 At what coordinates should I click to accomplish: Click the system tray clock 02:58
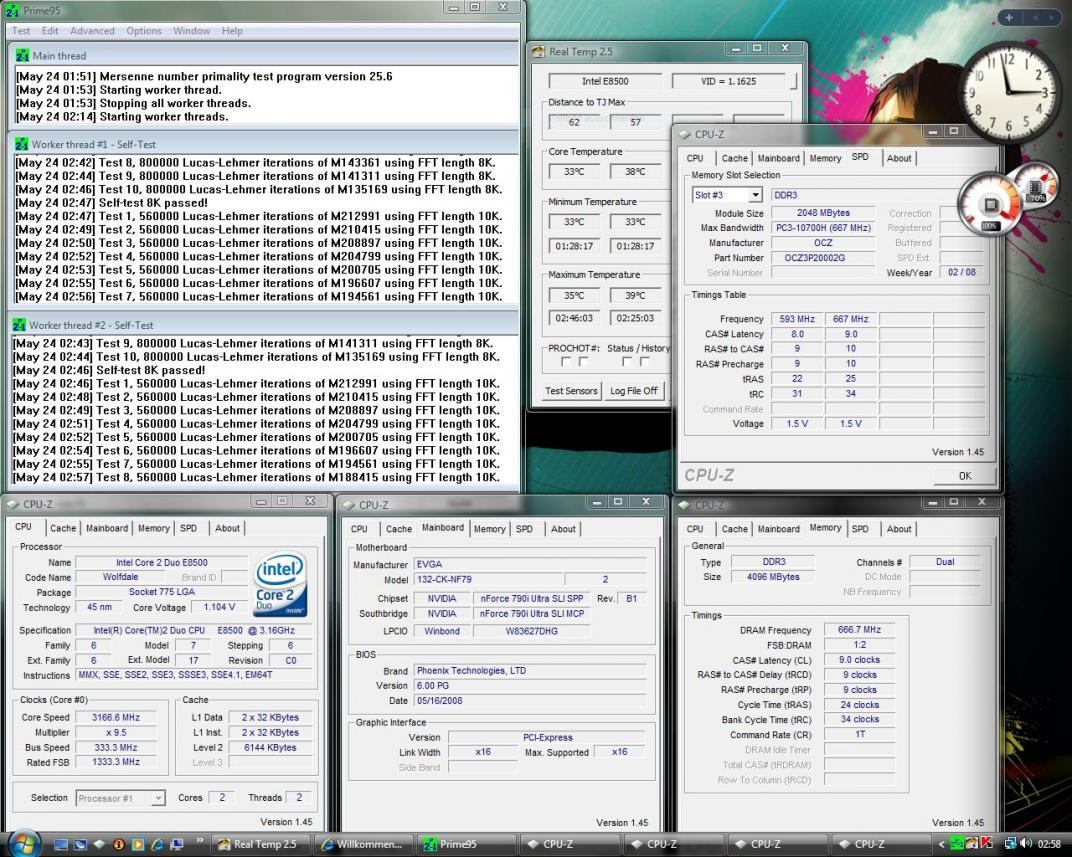(1049, 845)
